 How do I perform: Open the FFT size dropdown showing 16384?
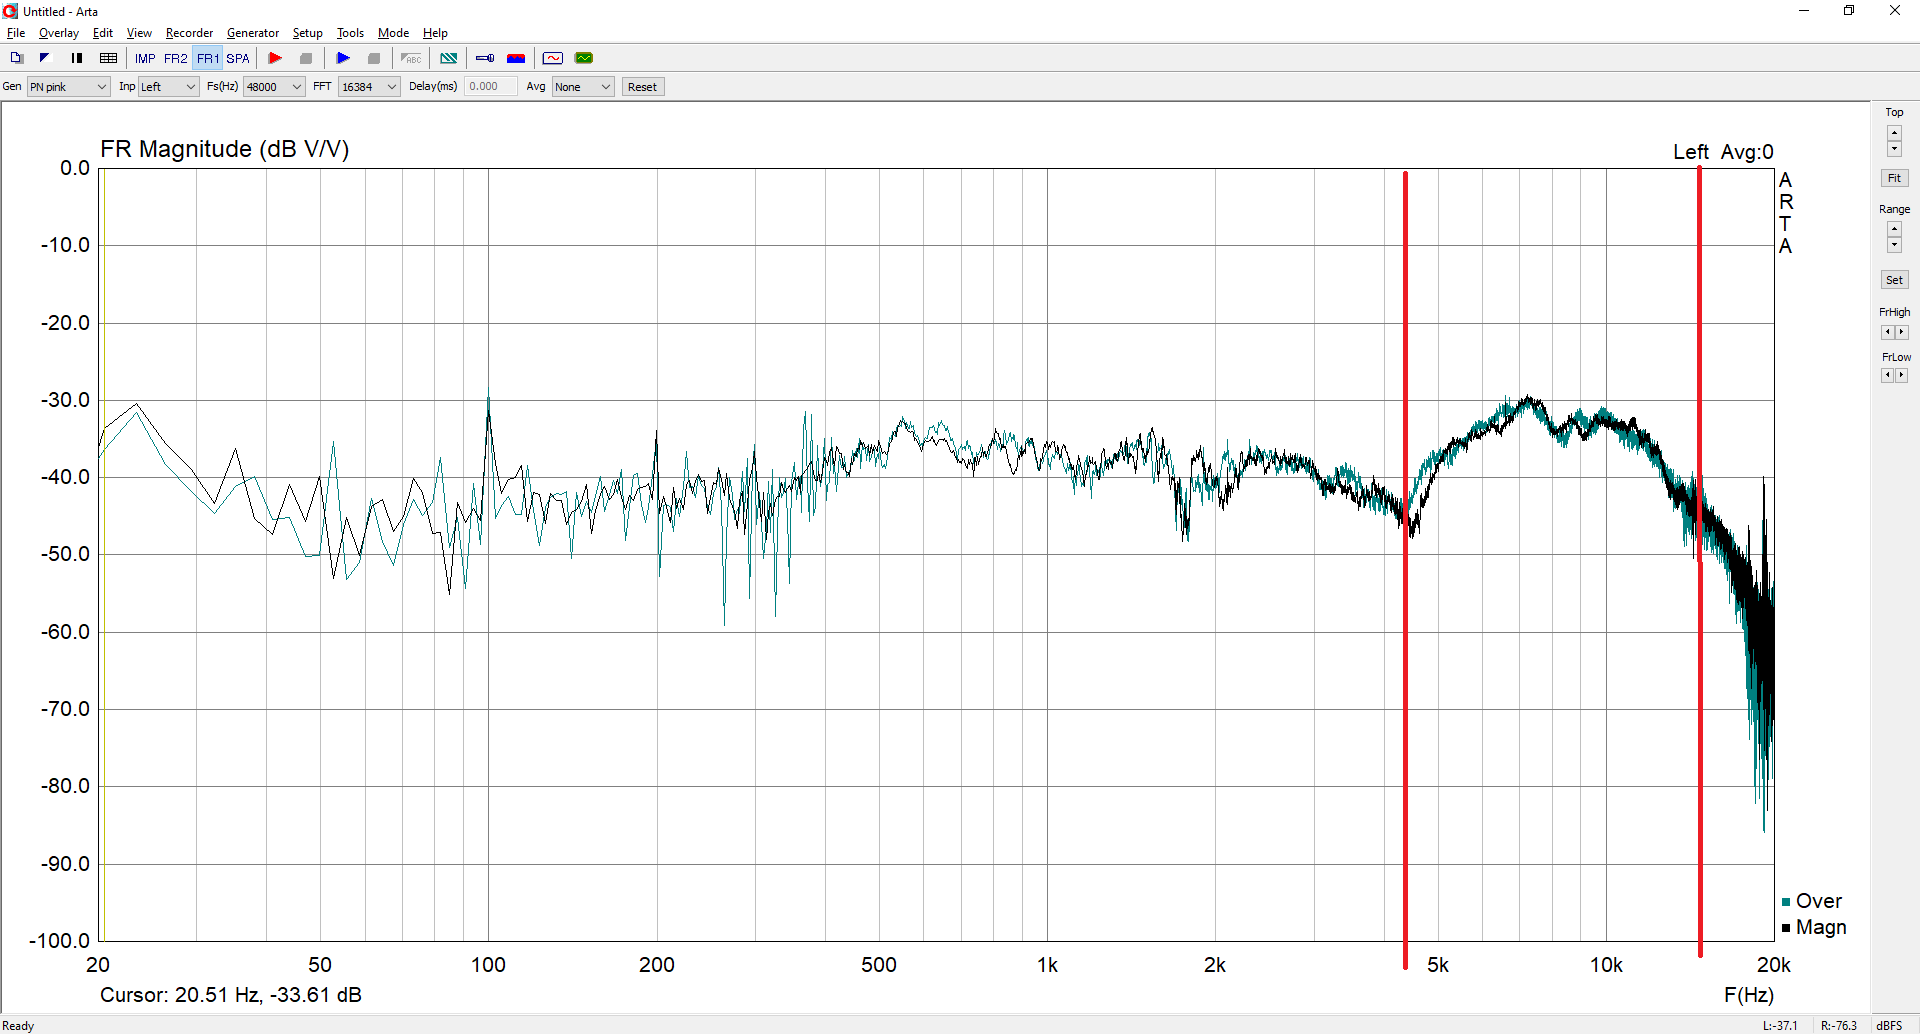(x=369, y=87)
